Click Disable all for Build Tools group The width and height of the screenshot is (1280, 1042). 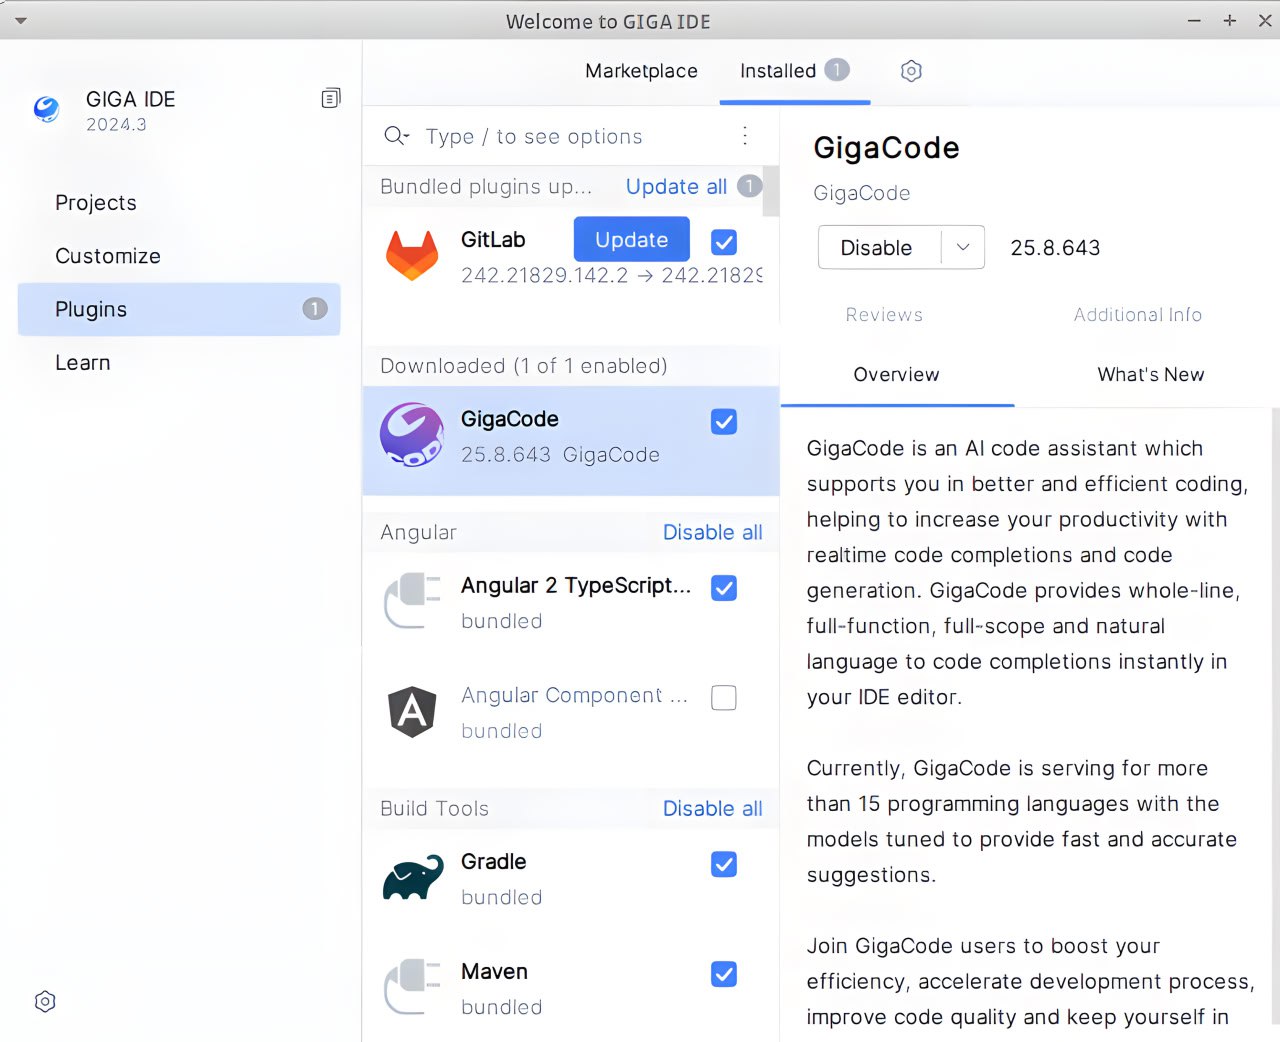click(713, 809)
